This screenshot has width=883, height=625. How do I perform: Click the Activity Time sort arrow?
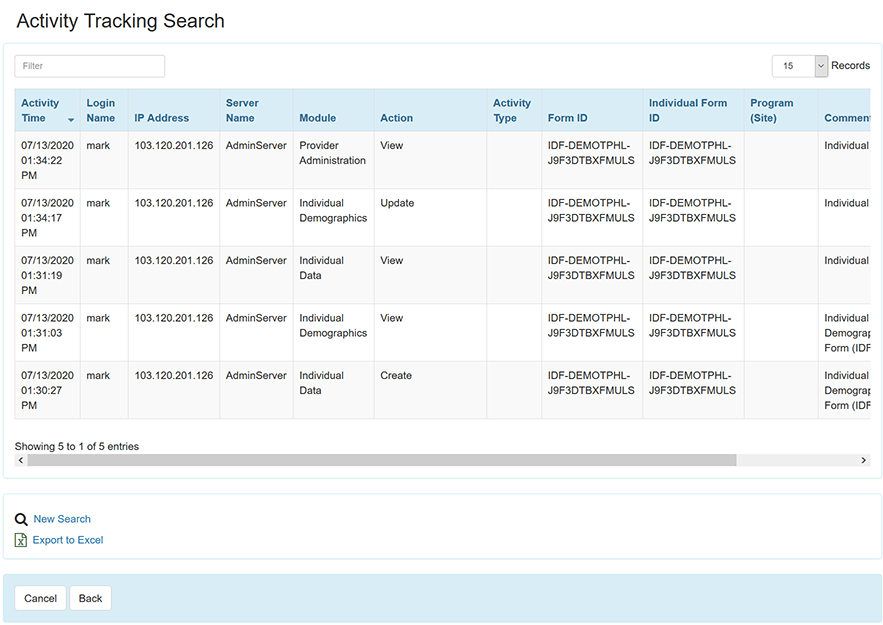71,119
